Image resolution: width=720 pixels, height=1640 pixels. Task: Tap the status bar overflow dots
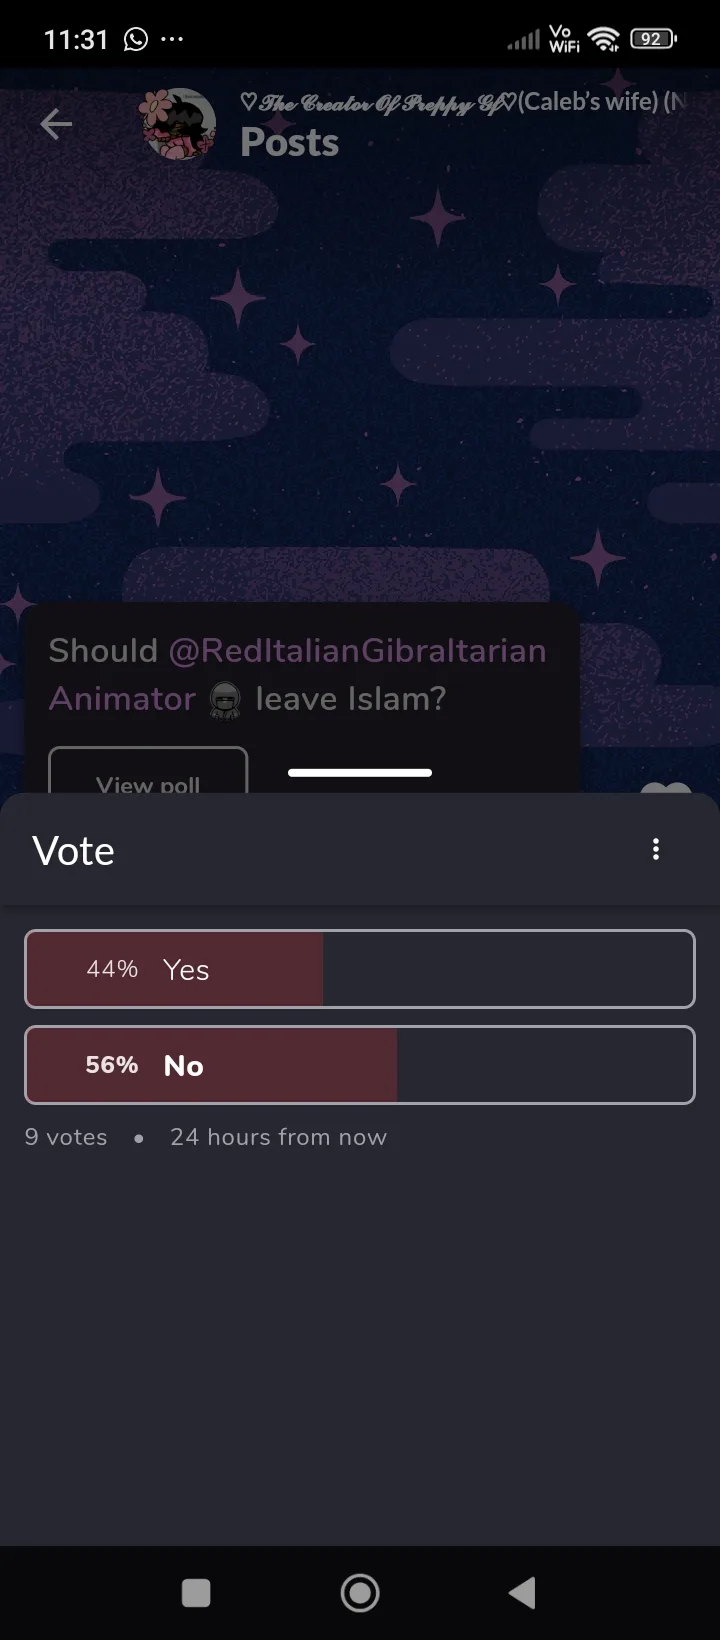tap(172, 40)
